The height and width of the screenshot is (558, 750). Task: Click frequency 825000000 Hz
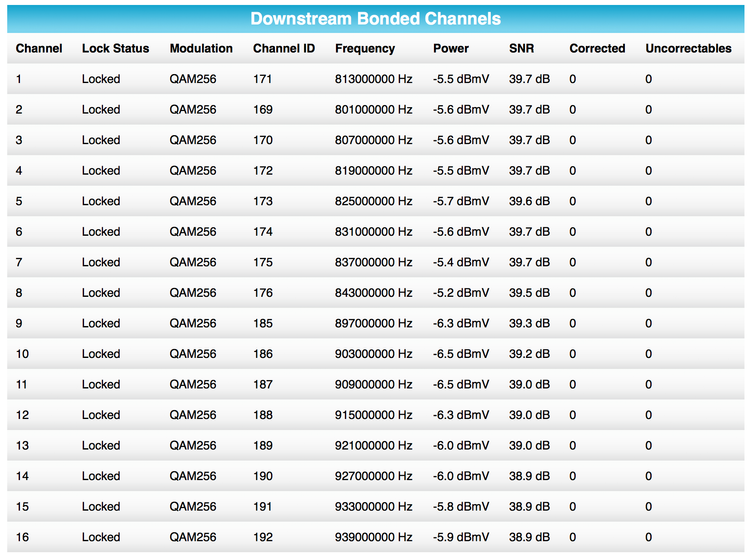[374, 201]
